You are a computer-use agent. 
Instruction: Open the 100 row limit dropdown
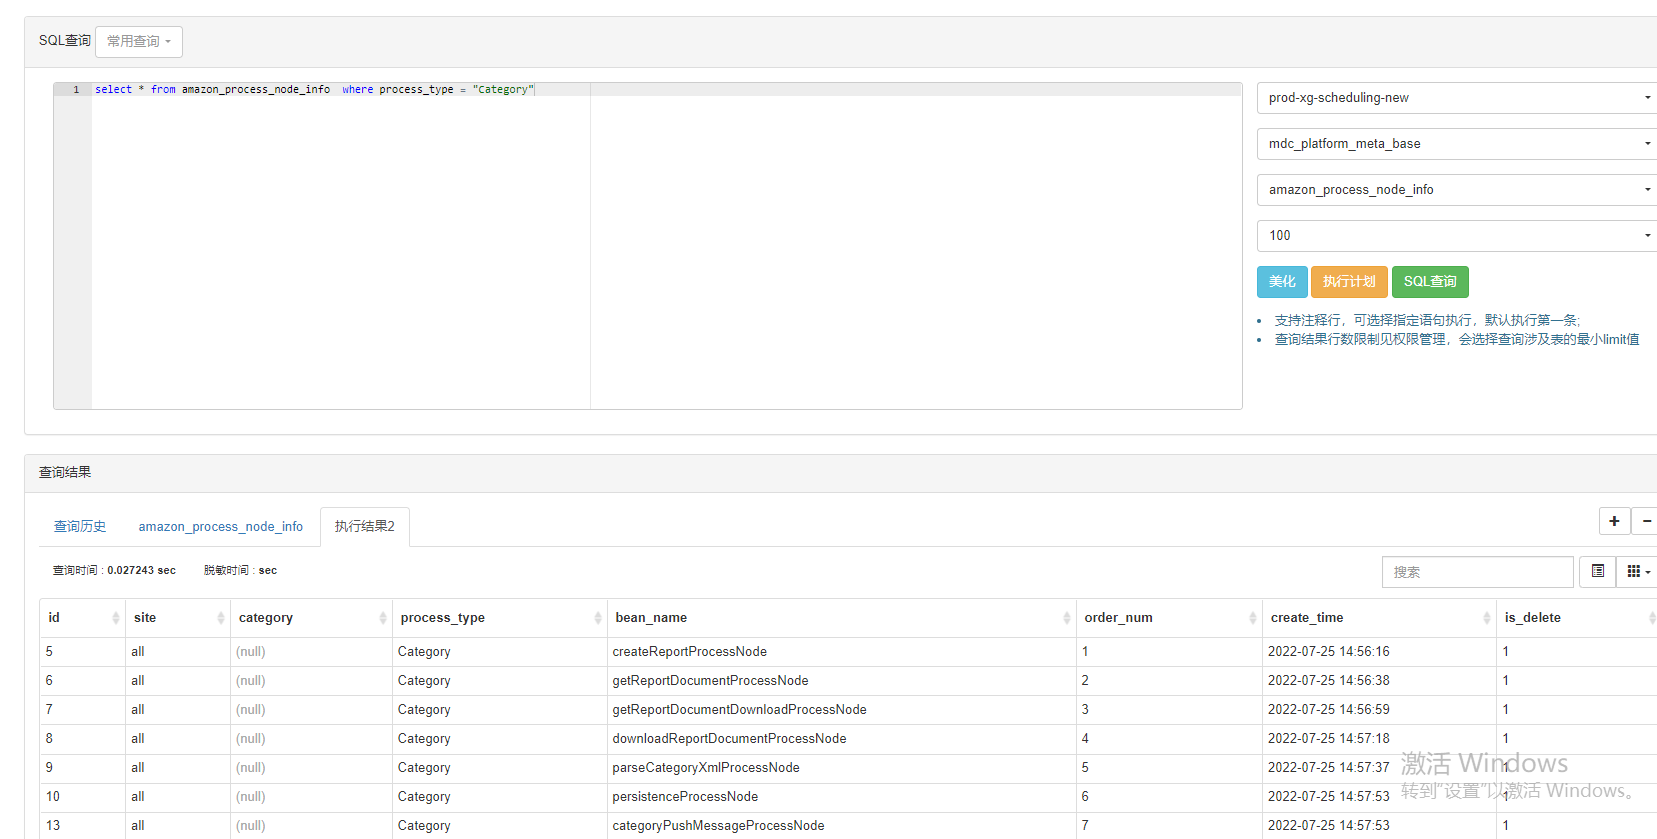[x=1456, y=236]
